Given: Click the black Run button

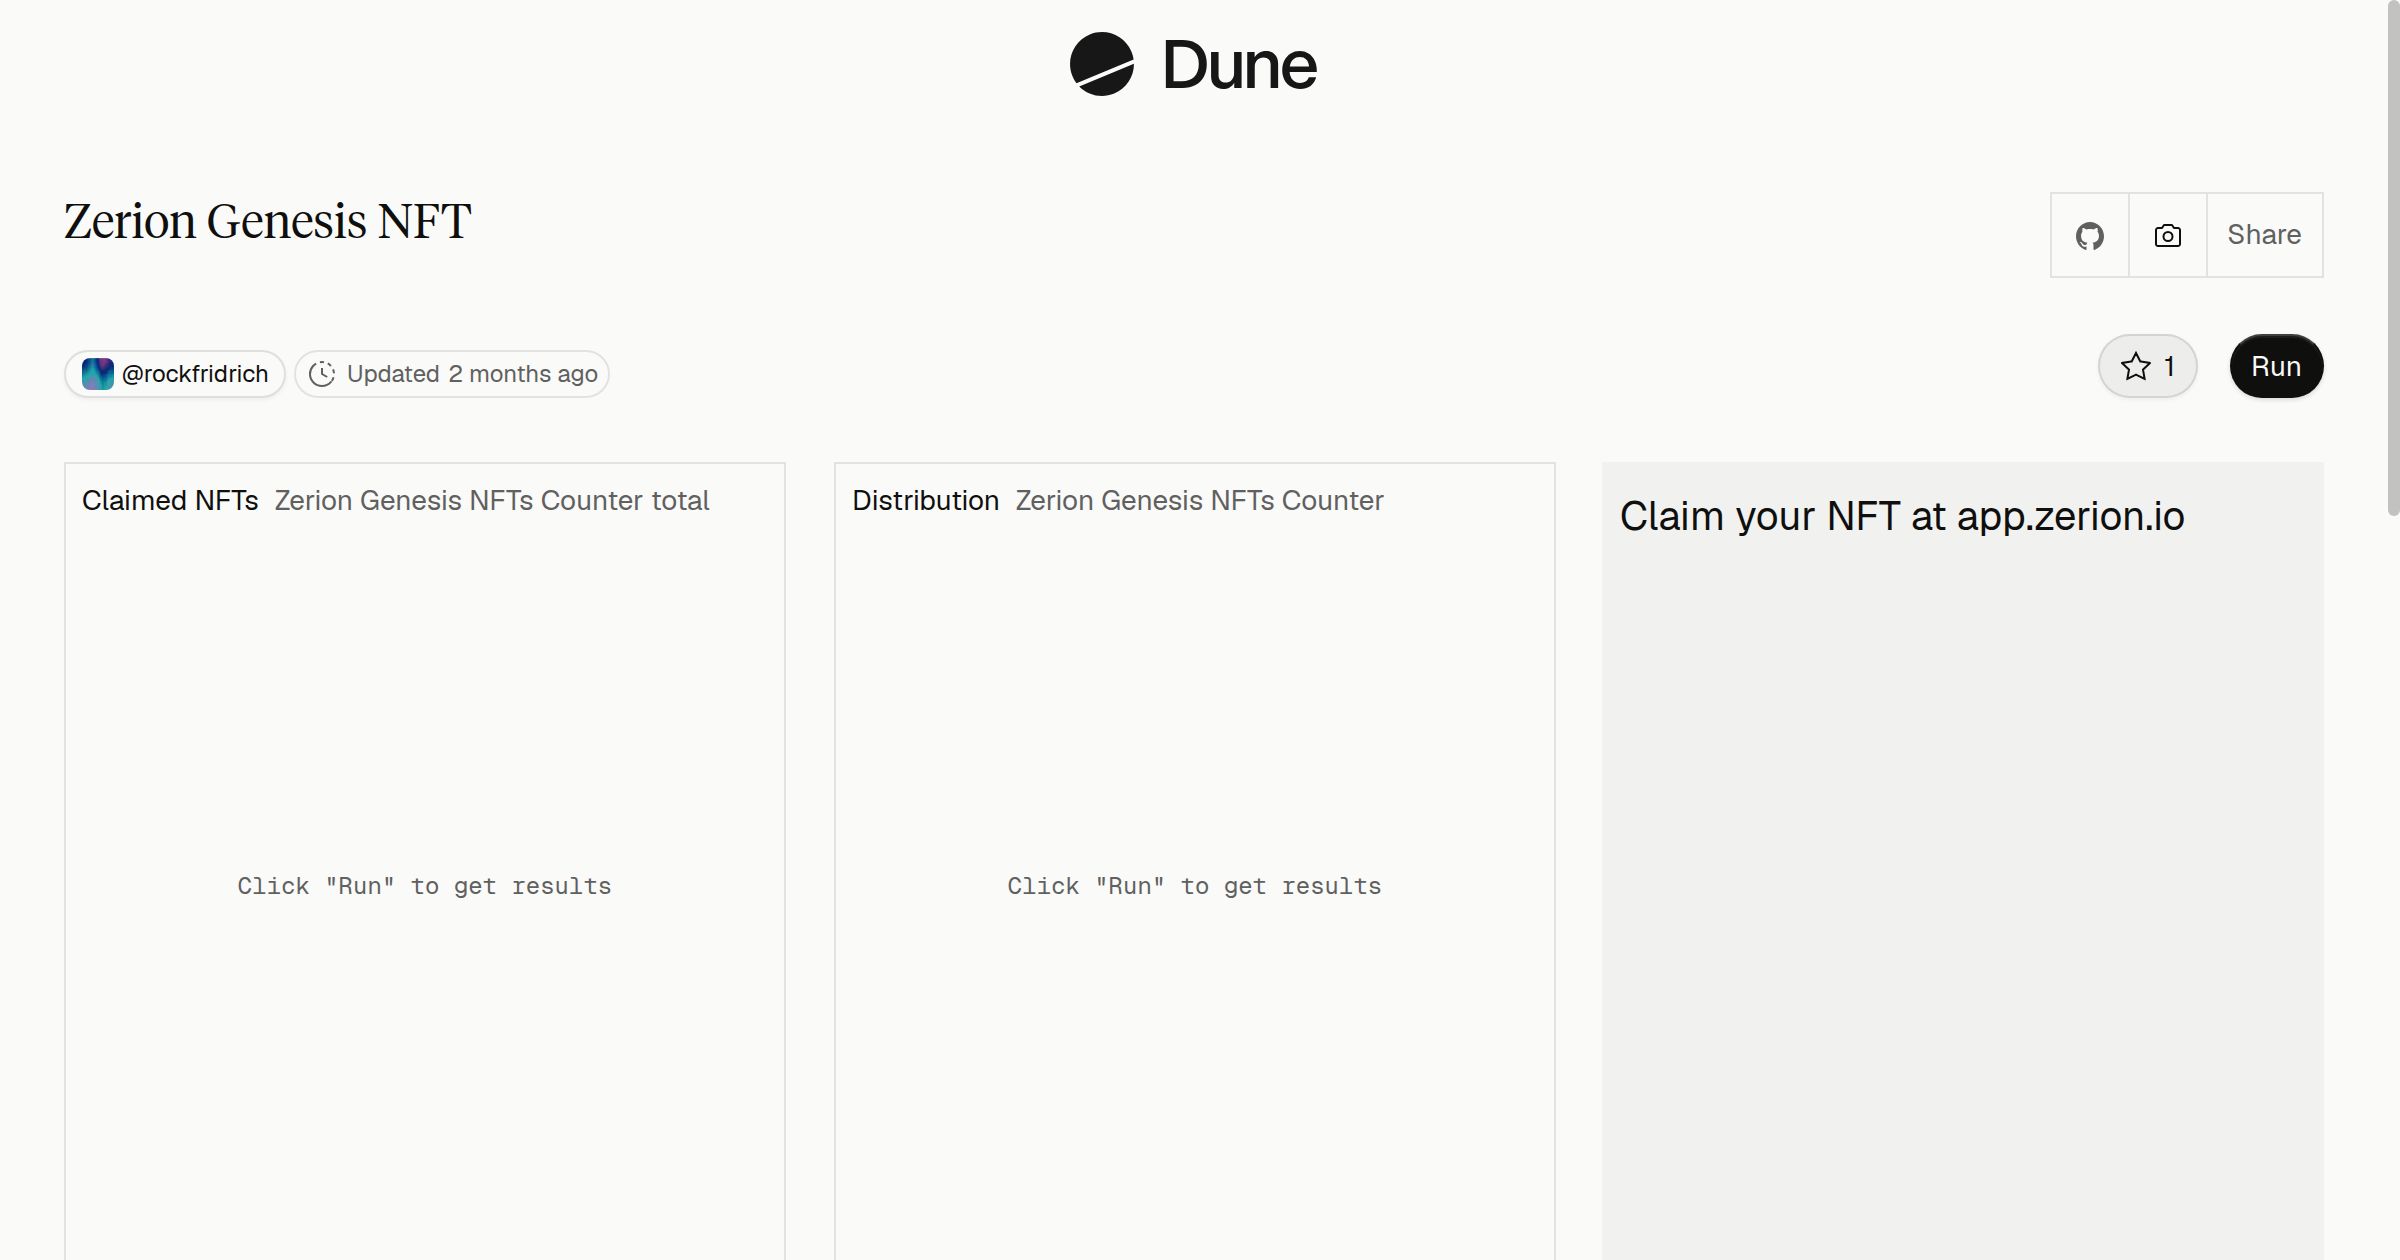Looking at the screenshot, I should (2276, 366).
